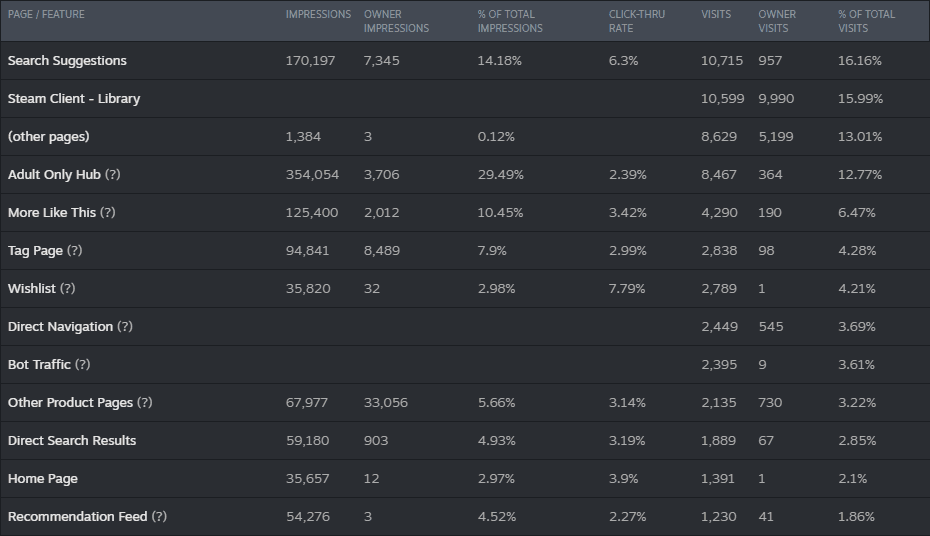Click the 29.49% total impressions cell
The height and width of the screenshot is (536, 930).
coord(501,174)
